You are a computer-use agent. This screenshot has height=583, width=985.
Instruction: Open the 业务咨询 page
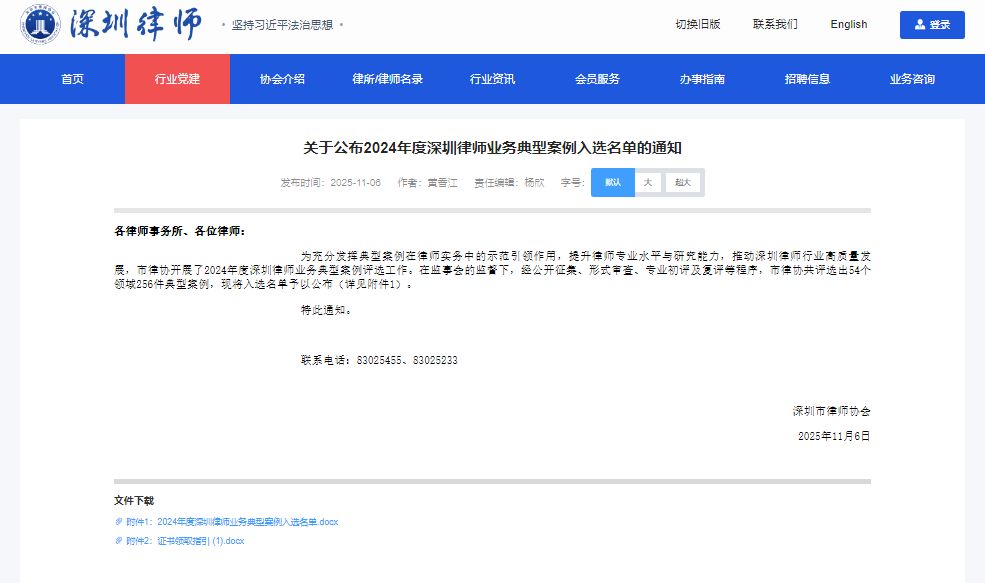(x=912, y=79)
